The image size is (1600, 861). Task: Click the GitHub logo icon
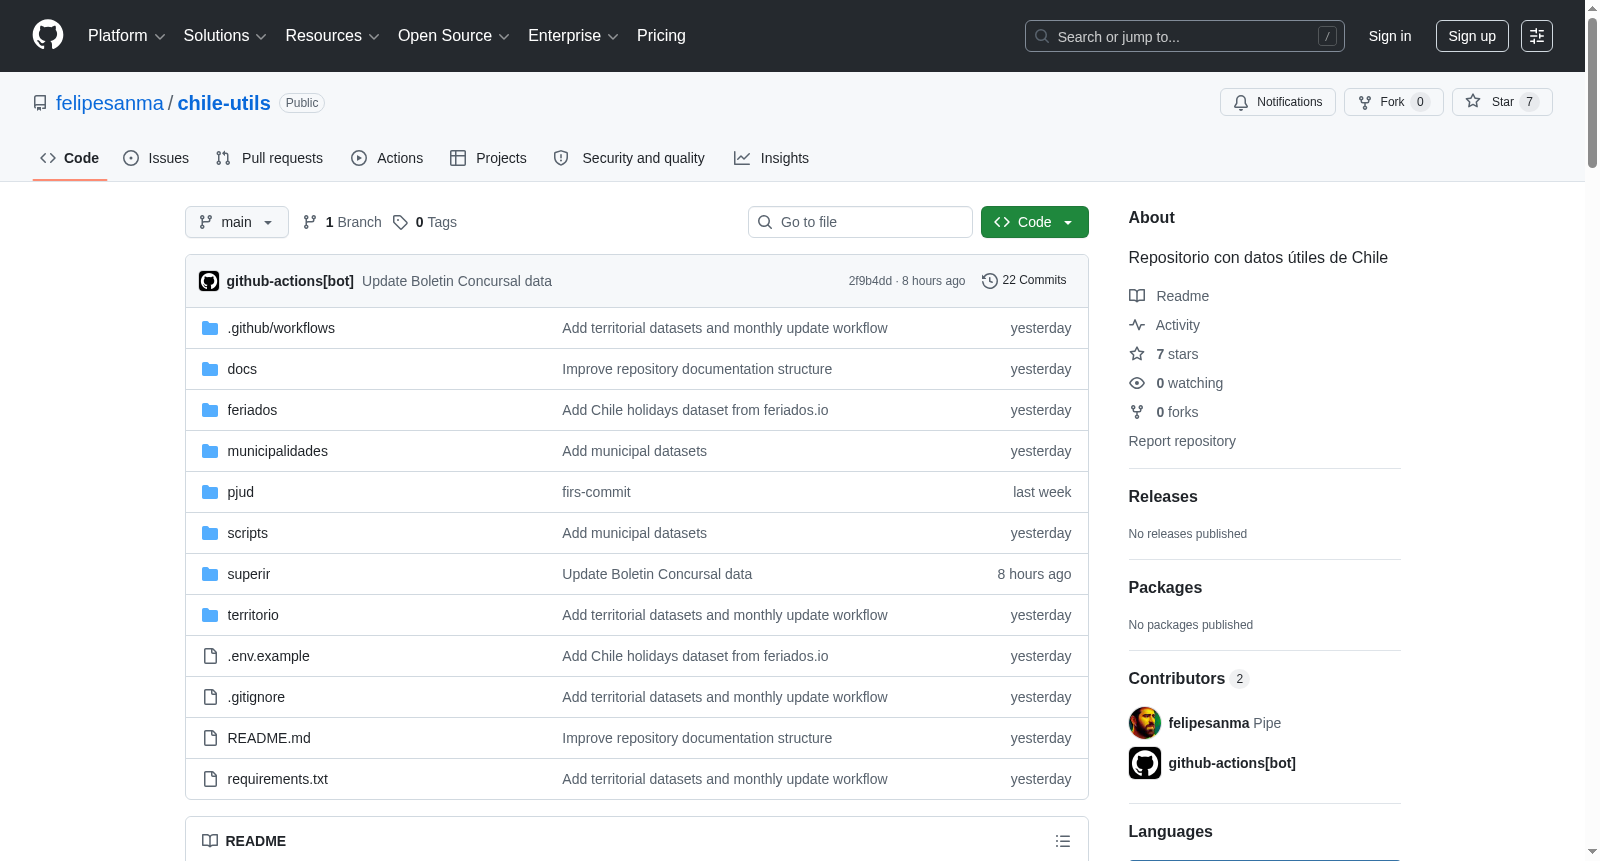click(x=48, y=35)
